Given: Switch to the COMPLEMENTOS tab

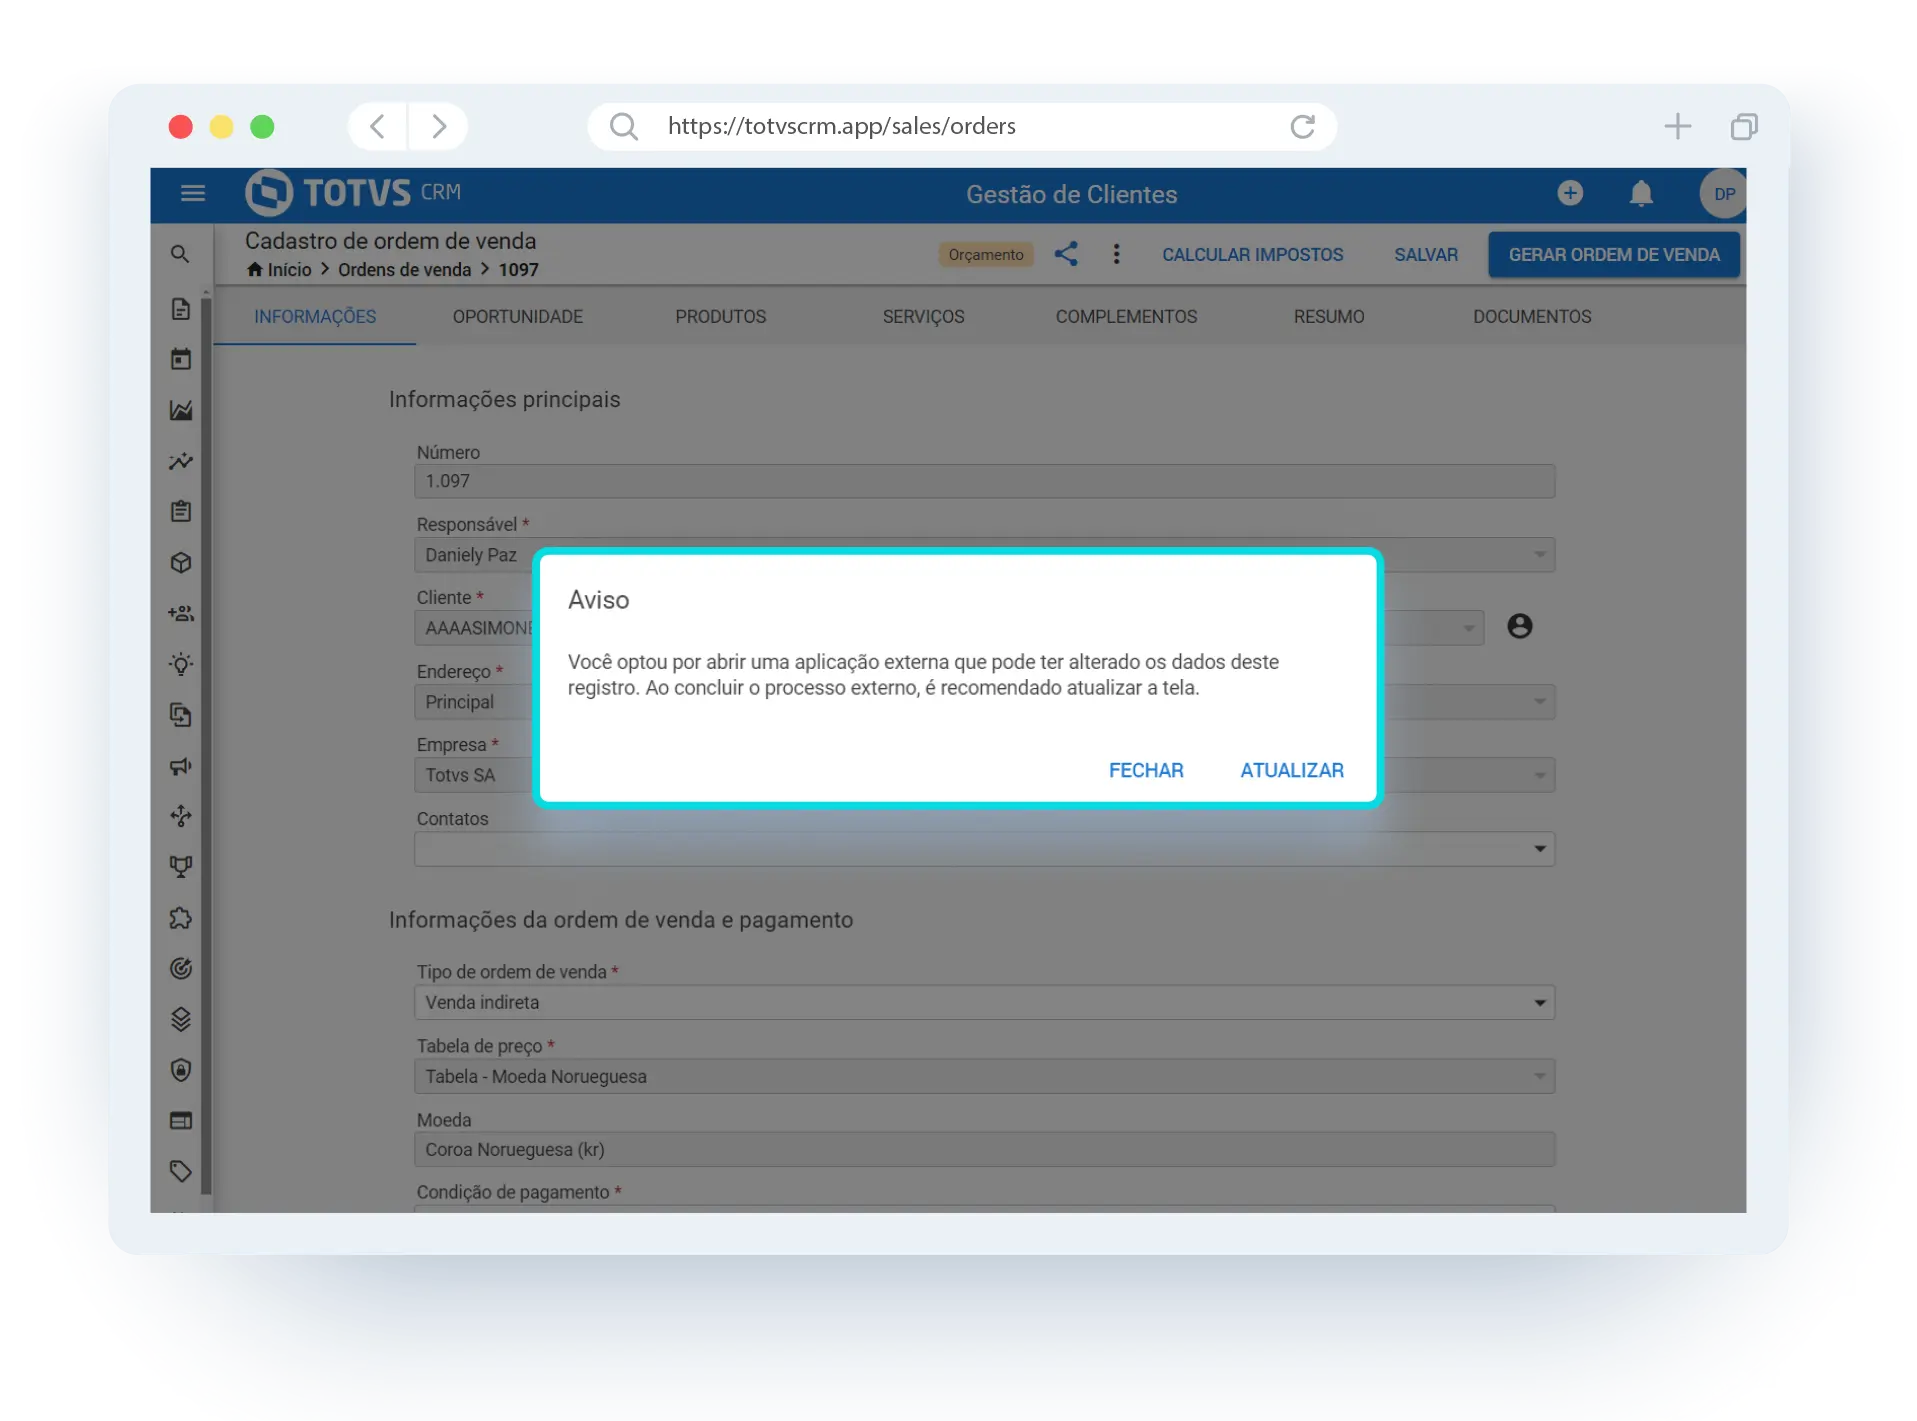Looking at the screenshot, I should click(1126, 316).
